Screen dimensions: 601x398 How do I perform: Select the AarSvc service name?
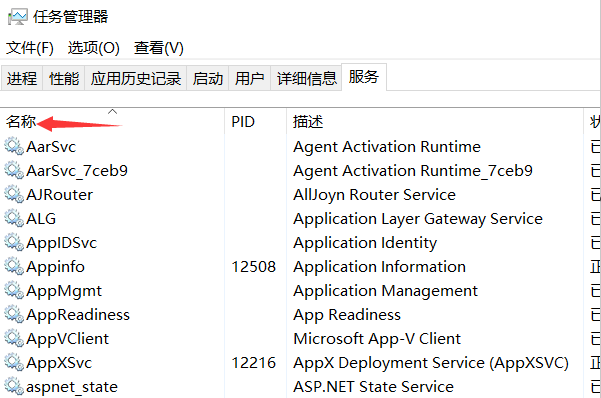(x=51, y=147)
